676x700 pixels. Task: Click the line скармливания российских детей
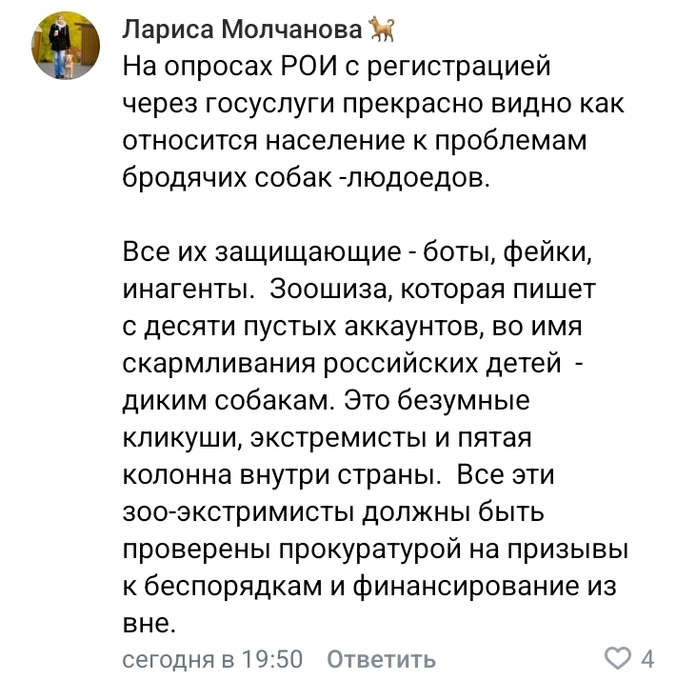pos(351,362)
